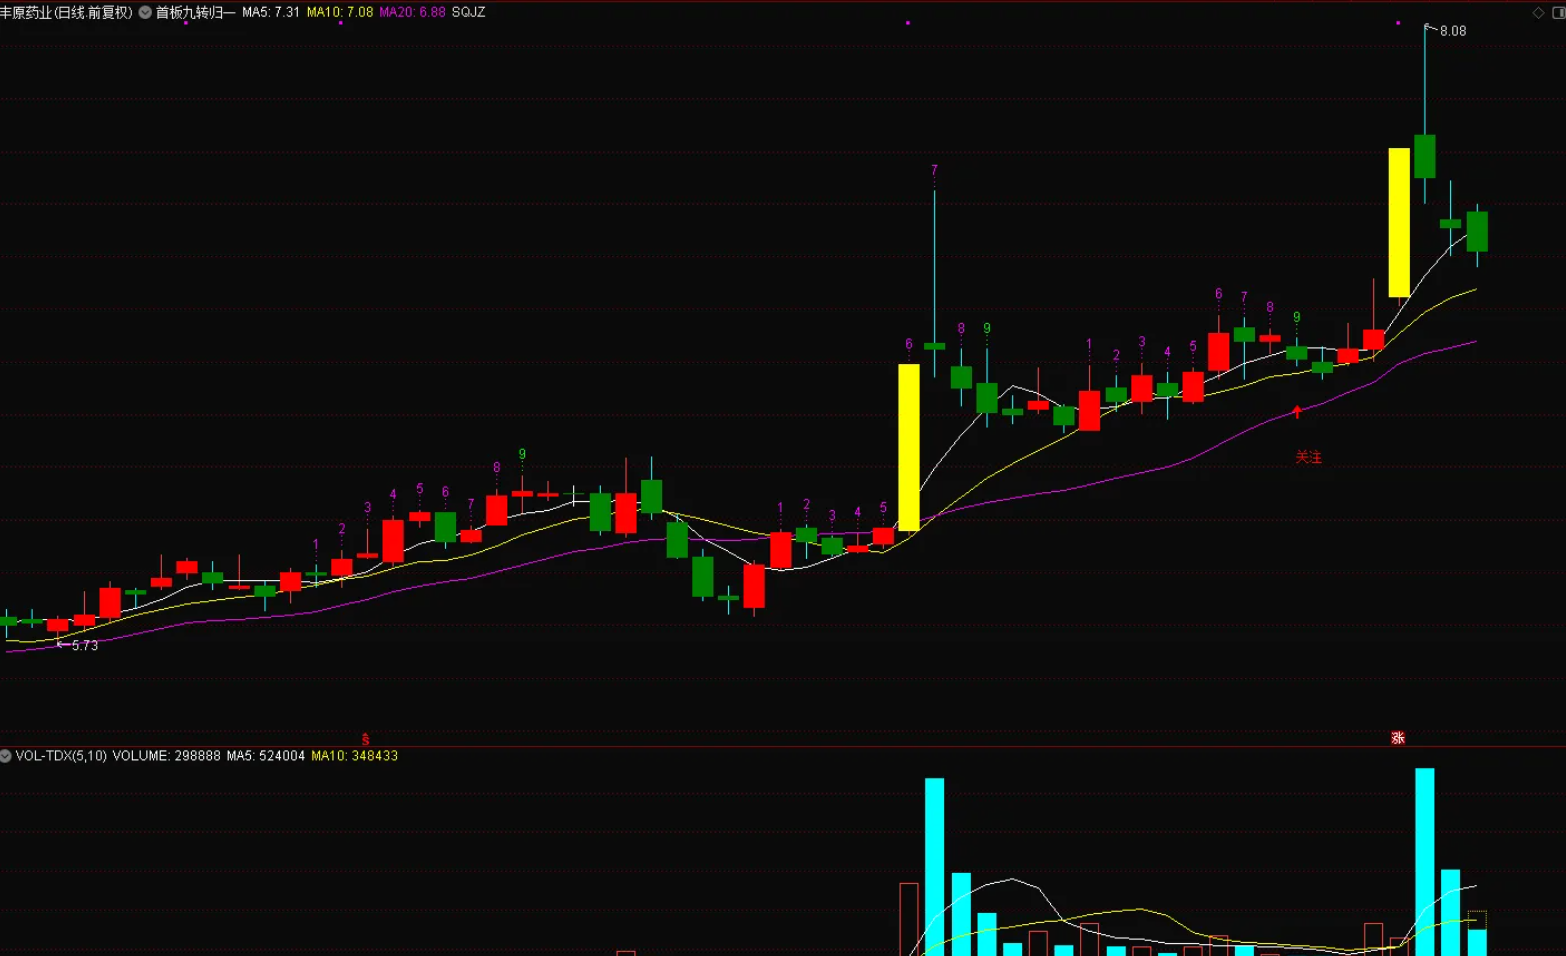1566x956 pixels.
Task: Click the diamond icon at top right
Action: pos(1538,13)
